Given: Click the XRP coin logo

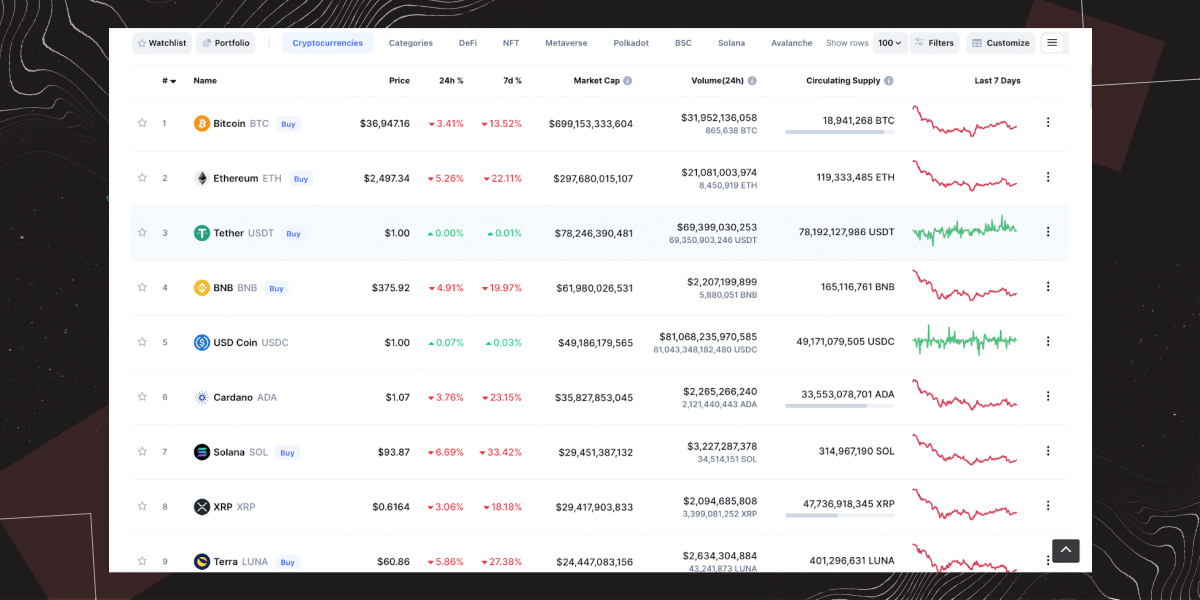Looking at the screenshot, I should [x=202, y=507].
